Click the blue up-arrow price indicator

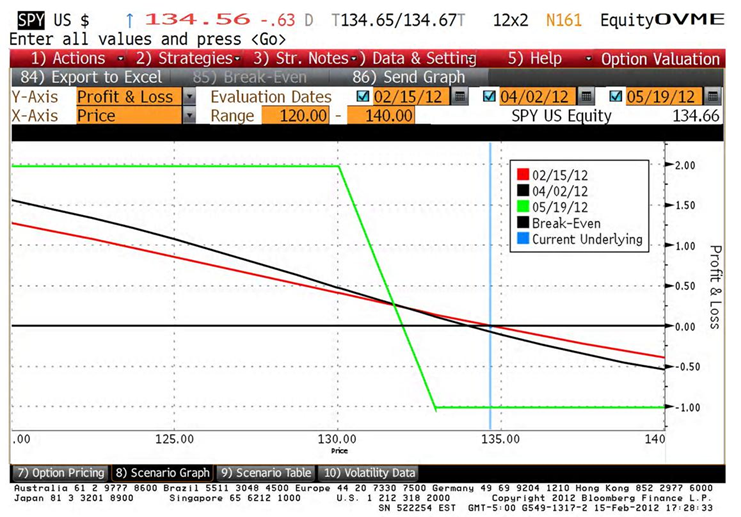click(x=129, y=20)
